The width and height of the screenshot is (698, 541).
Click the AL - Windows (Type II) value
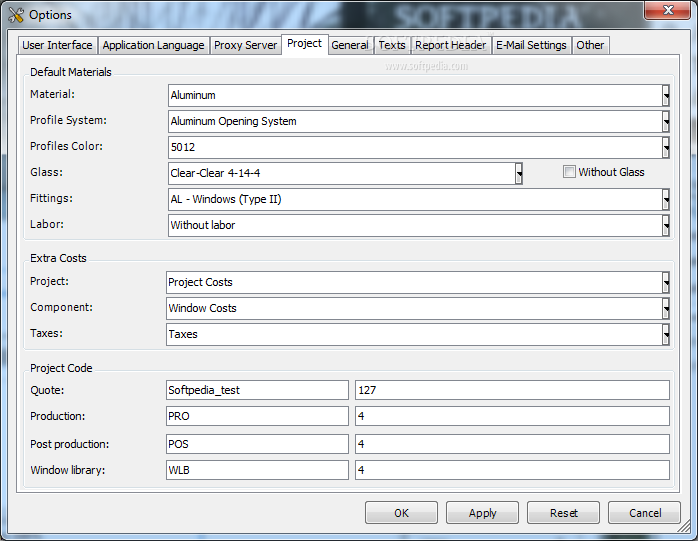pos(226,199)
